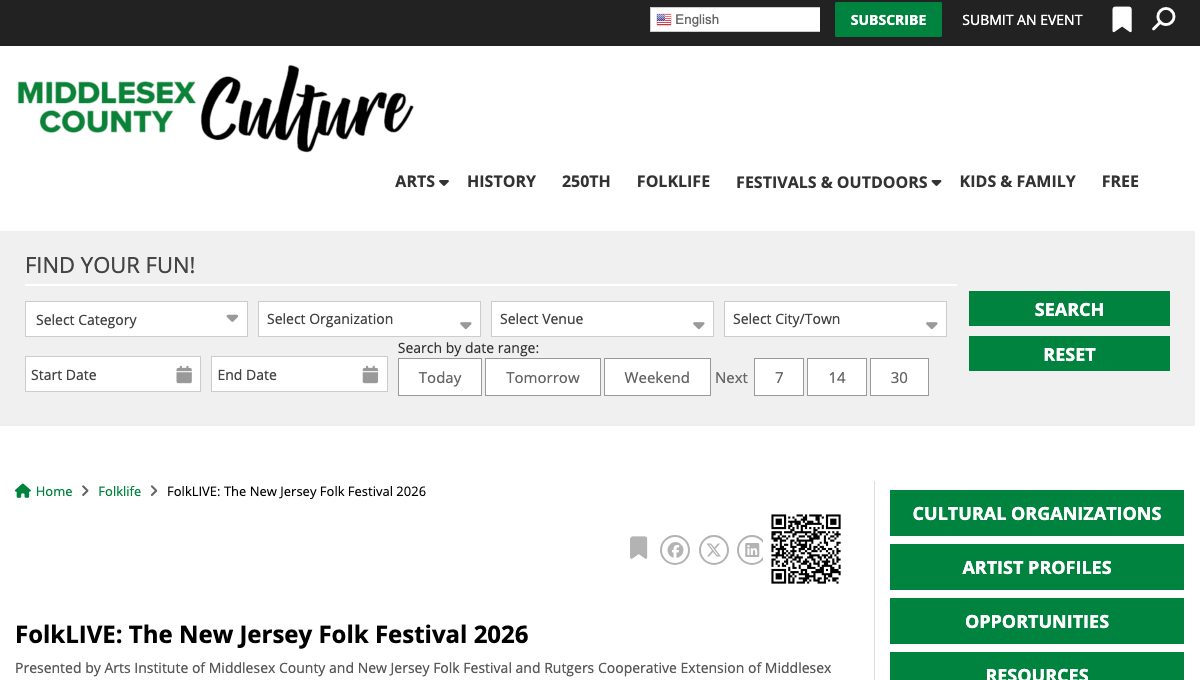
Task: Click the Subscribe button
Action: click(x=888, y=20)
